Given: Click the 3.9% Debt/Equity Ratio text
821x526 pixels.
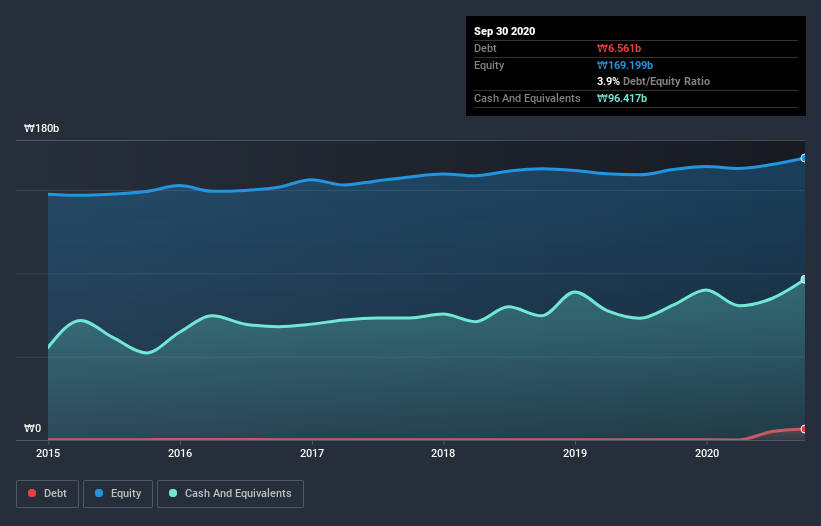Looking at the screenshot, I should pos(653,81).
